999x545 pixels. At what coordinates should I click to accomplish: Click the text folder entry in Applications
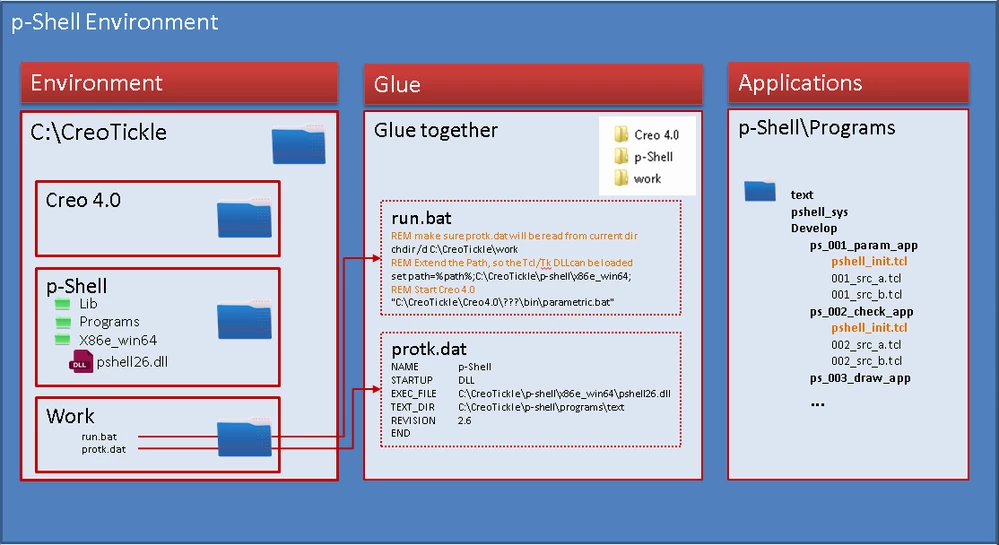(x=801, y=195)
